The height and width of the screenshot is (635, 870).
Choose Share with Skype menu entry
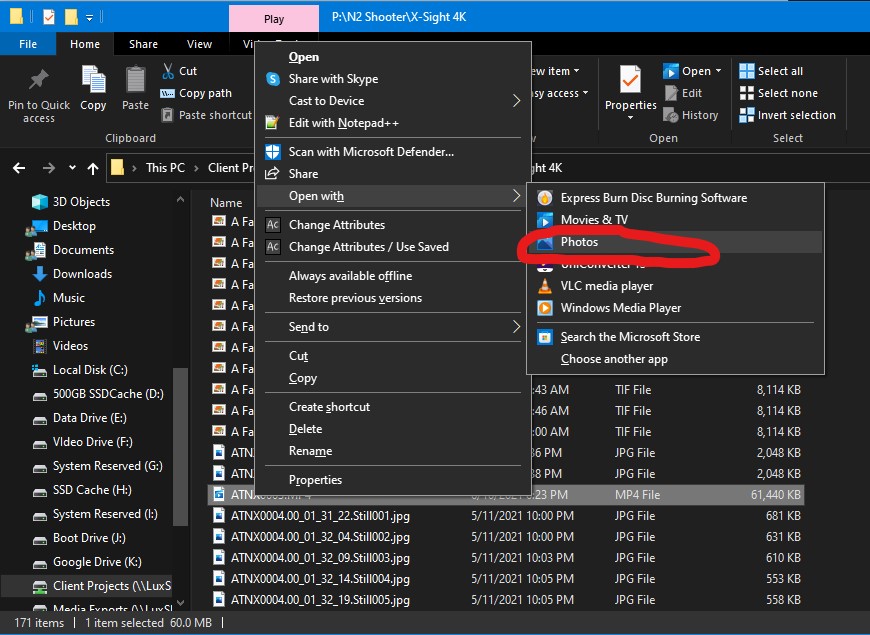coord(333,79)
